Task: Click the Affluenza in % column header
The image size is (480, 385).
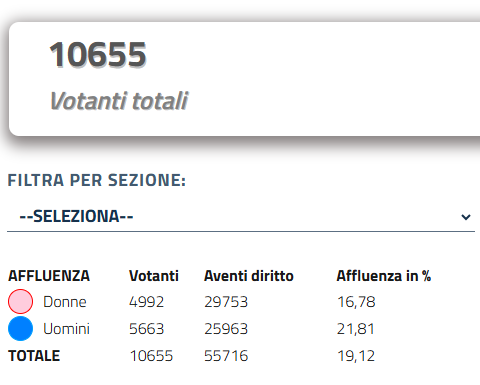Action: click(x=384, y=276)
